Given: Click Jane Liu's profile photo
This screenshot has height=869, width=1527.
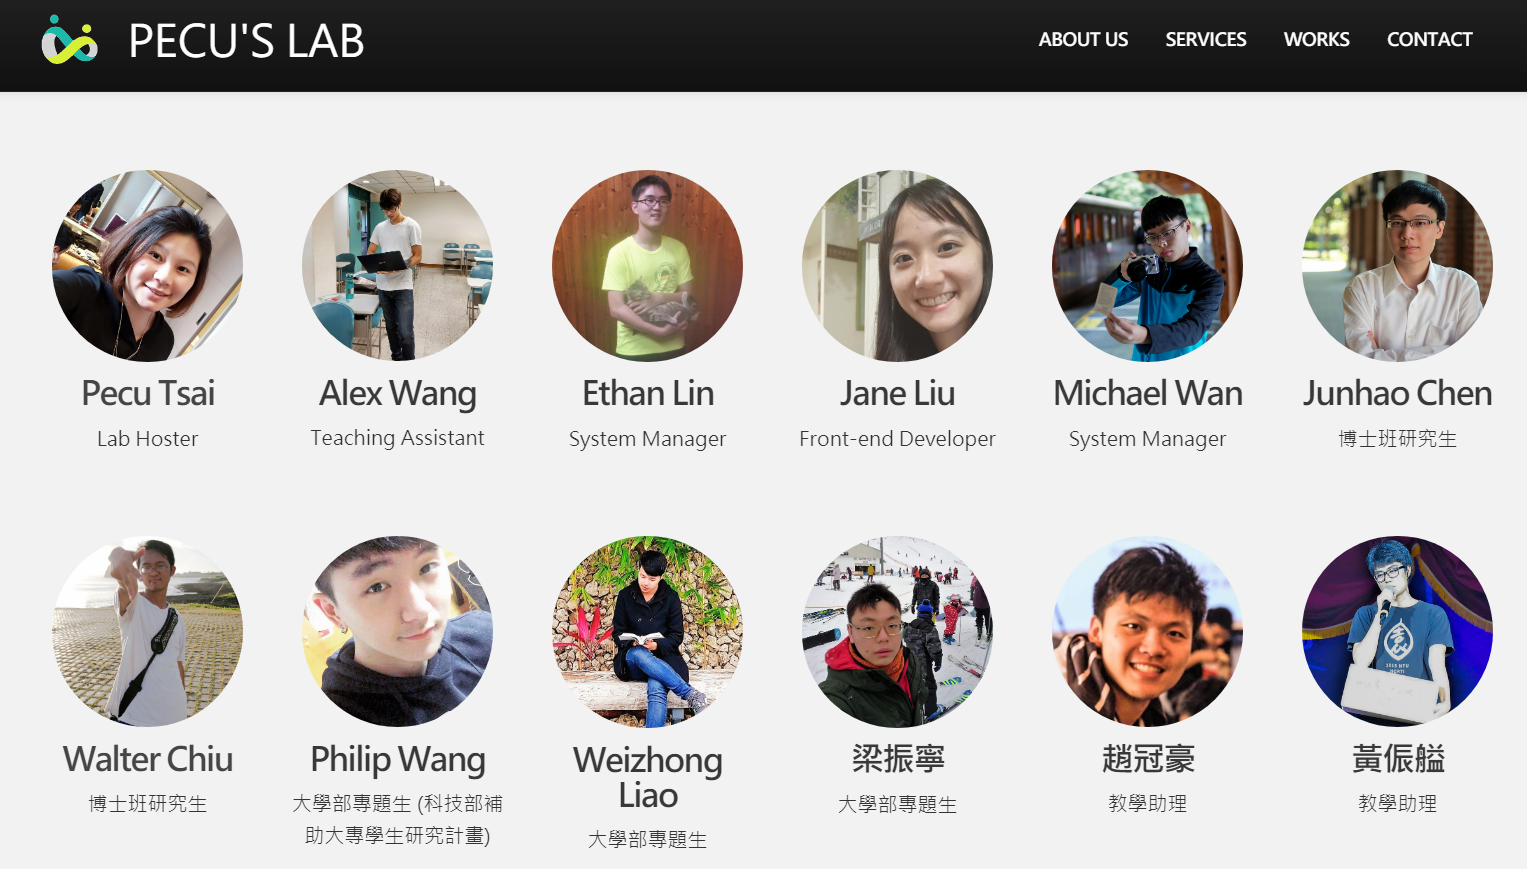Looking at the screenshot, I should click(x=897, y=265).
